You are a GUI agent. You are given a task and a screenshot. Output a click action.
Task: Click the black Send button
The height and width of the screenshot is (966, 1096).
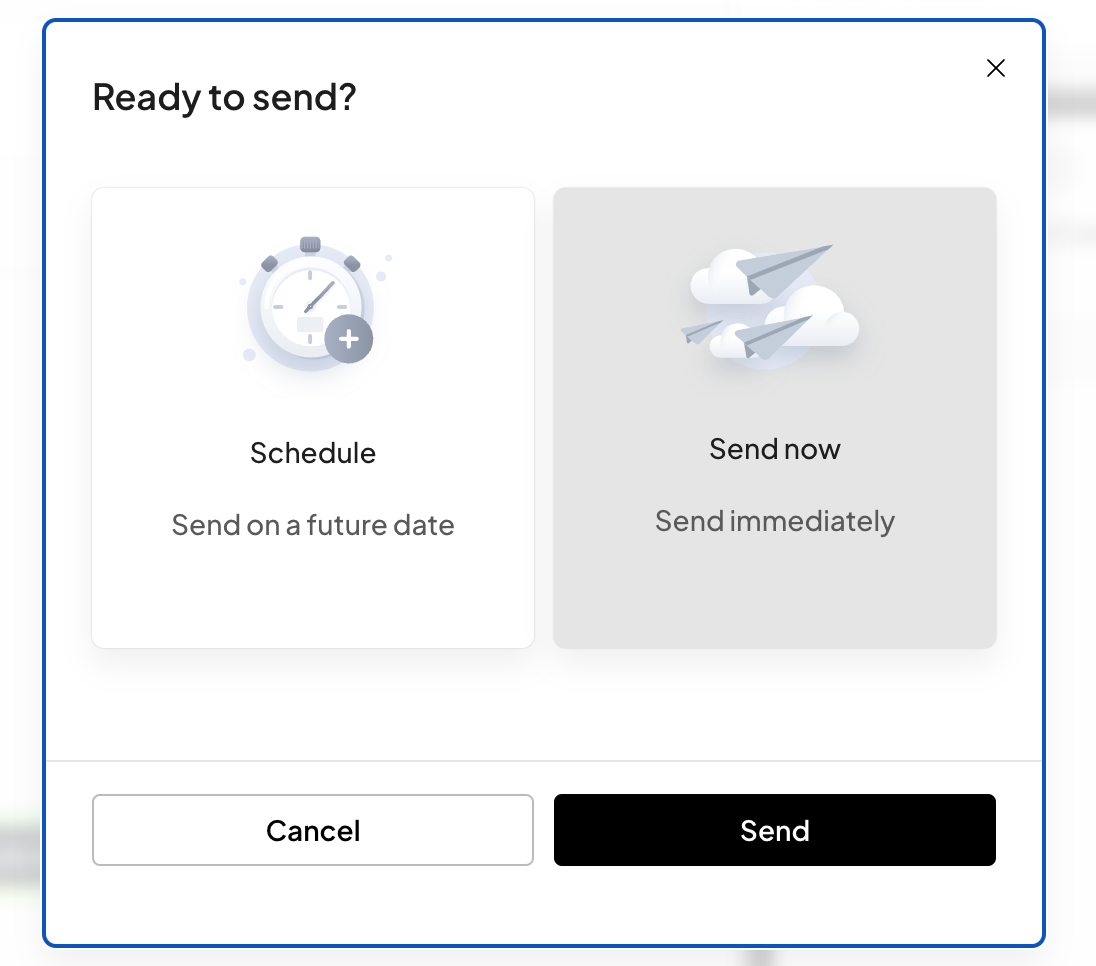point(774,830)
